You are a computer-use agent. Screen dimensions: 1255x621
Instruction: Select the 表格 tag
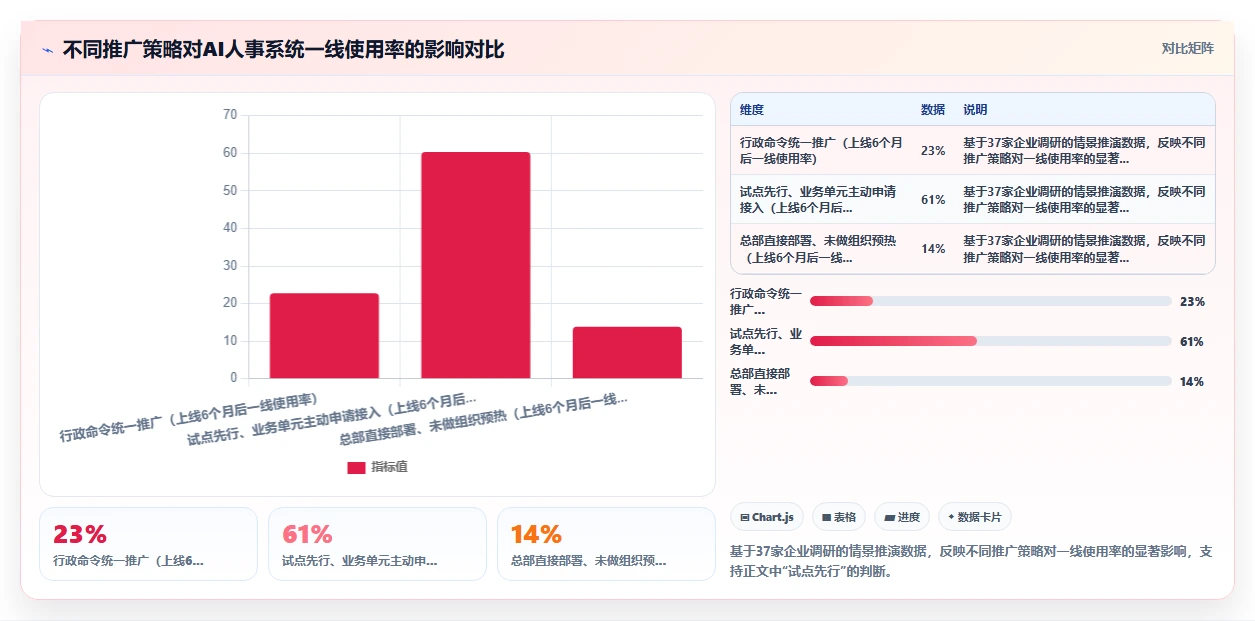[838, 517]
